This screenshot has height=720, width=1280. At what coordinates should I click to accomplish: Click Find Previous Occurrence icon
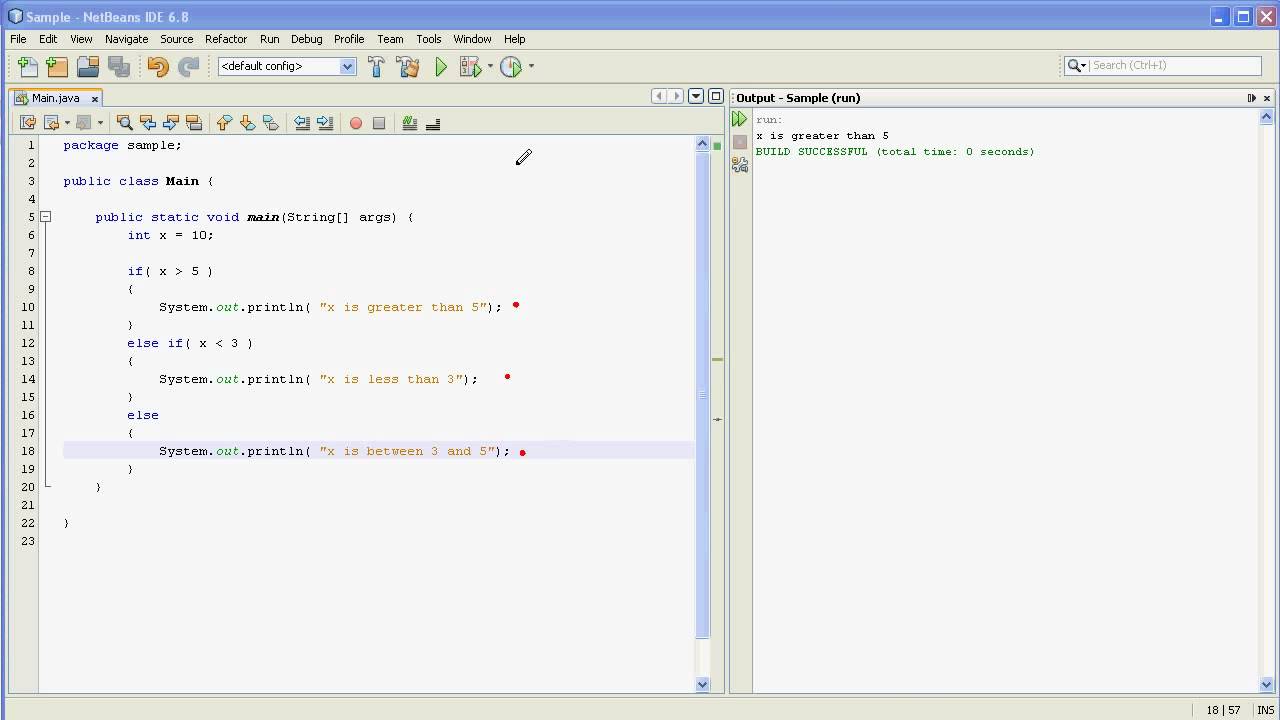point(148,123)
